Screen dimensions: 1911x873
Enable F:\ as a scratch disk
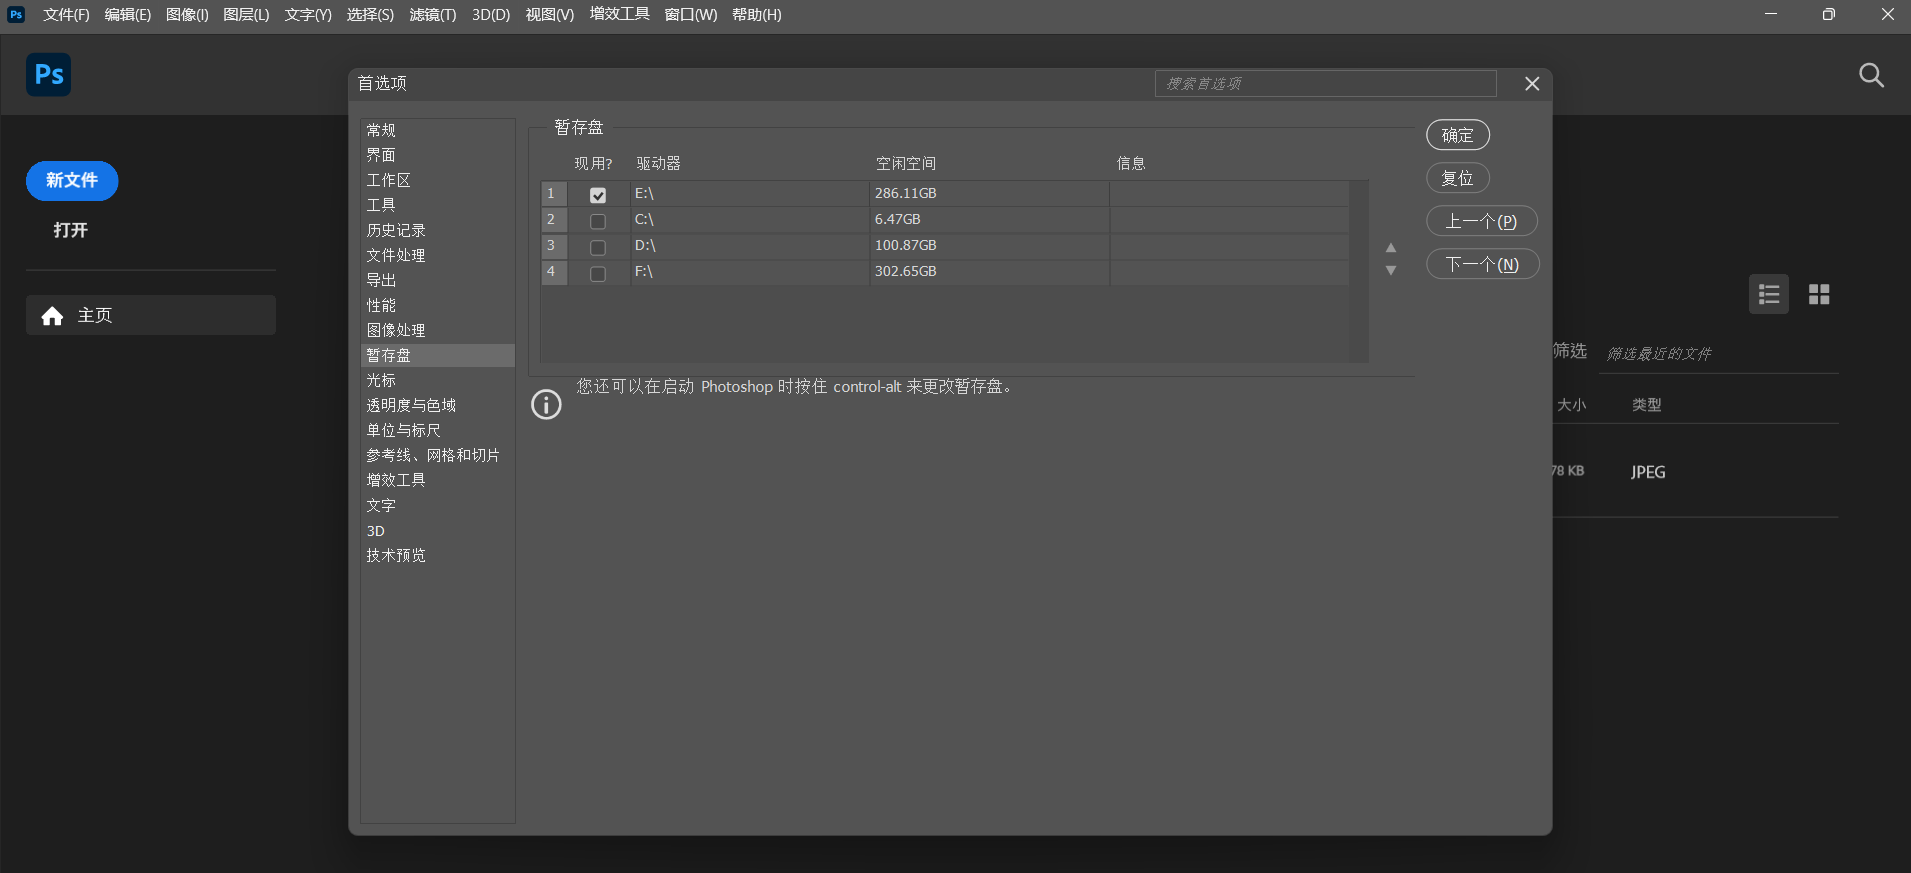coord(598,273)
